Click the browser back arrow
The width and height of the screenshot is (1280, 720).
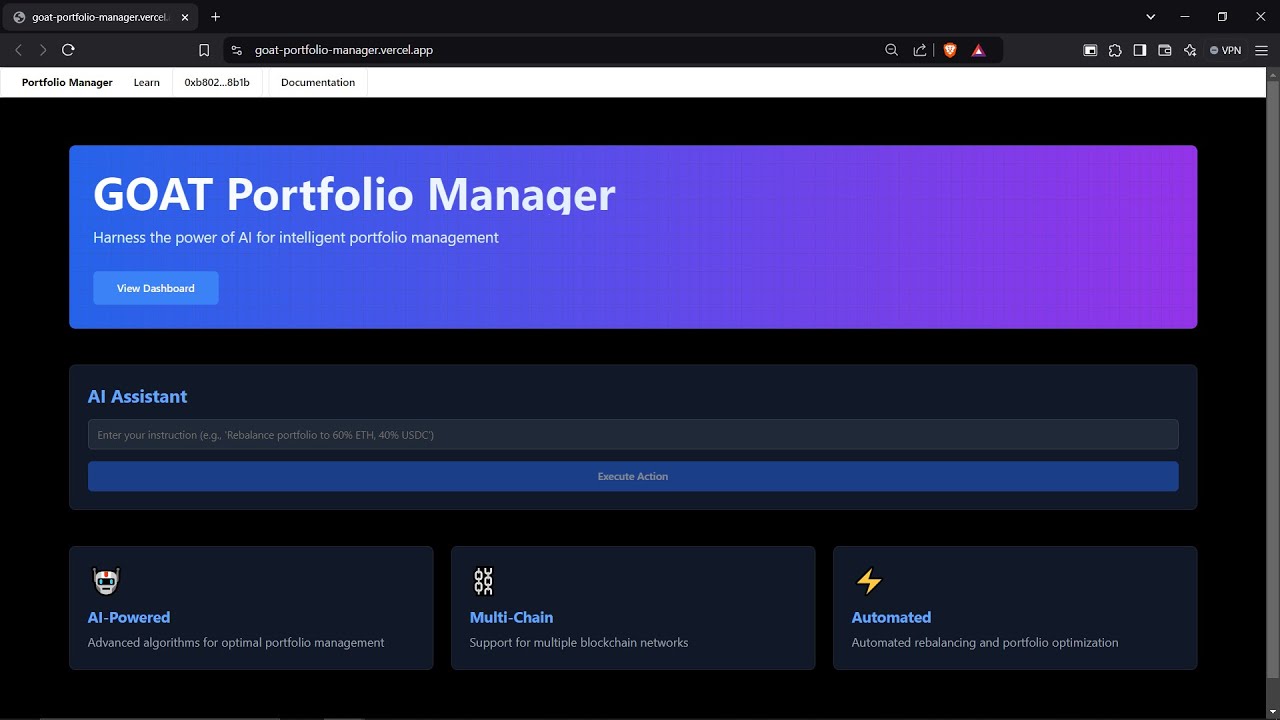pyautogui.click(x=18, y=50)
